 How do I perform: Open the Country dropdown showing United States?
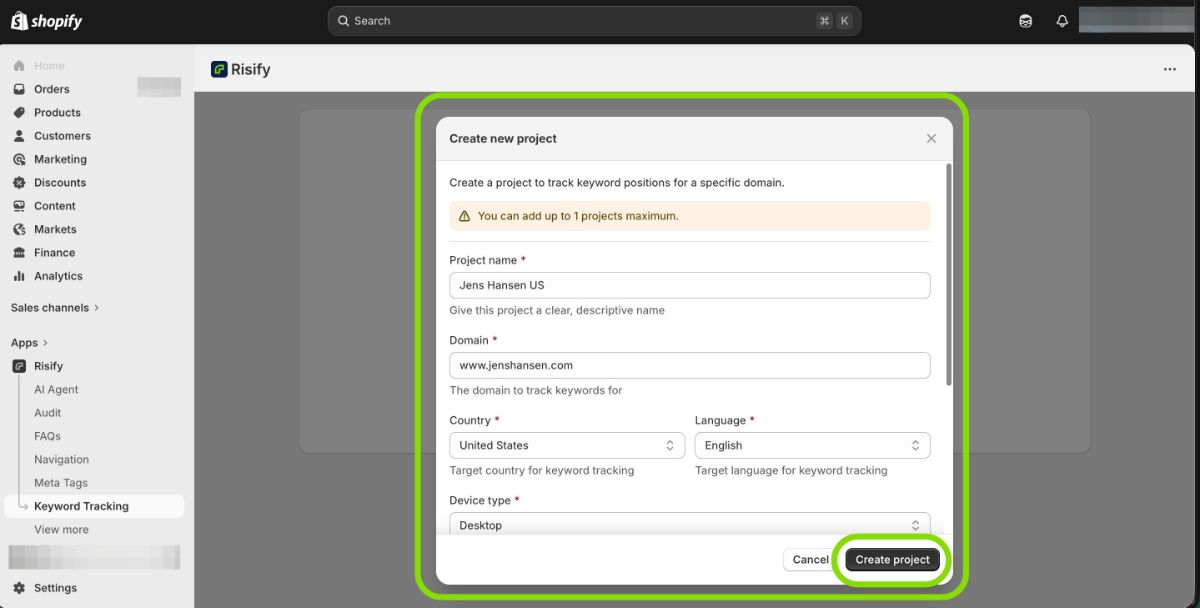click(567, 445)
